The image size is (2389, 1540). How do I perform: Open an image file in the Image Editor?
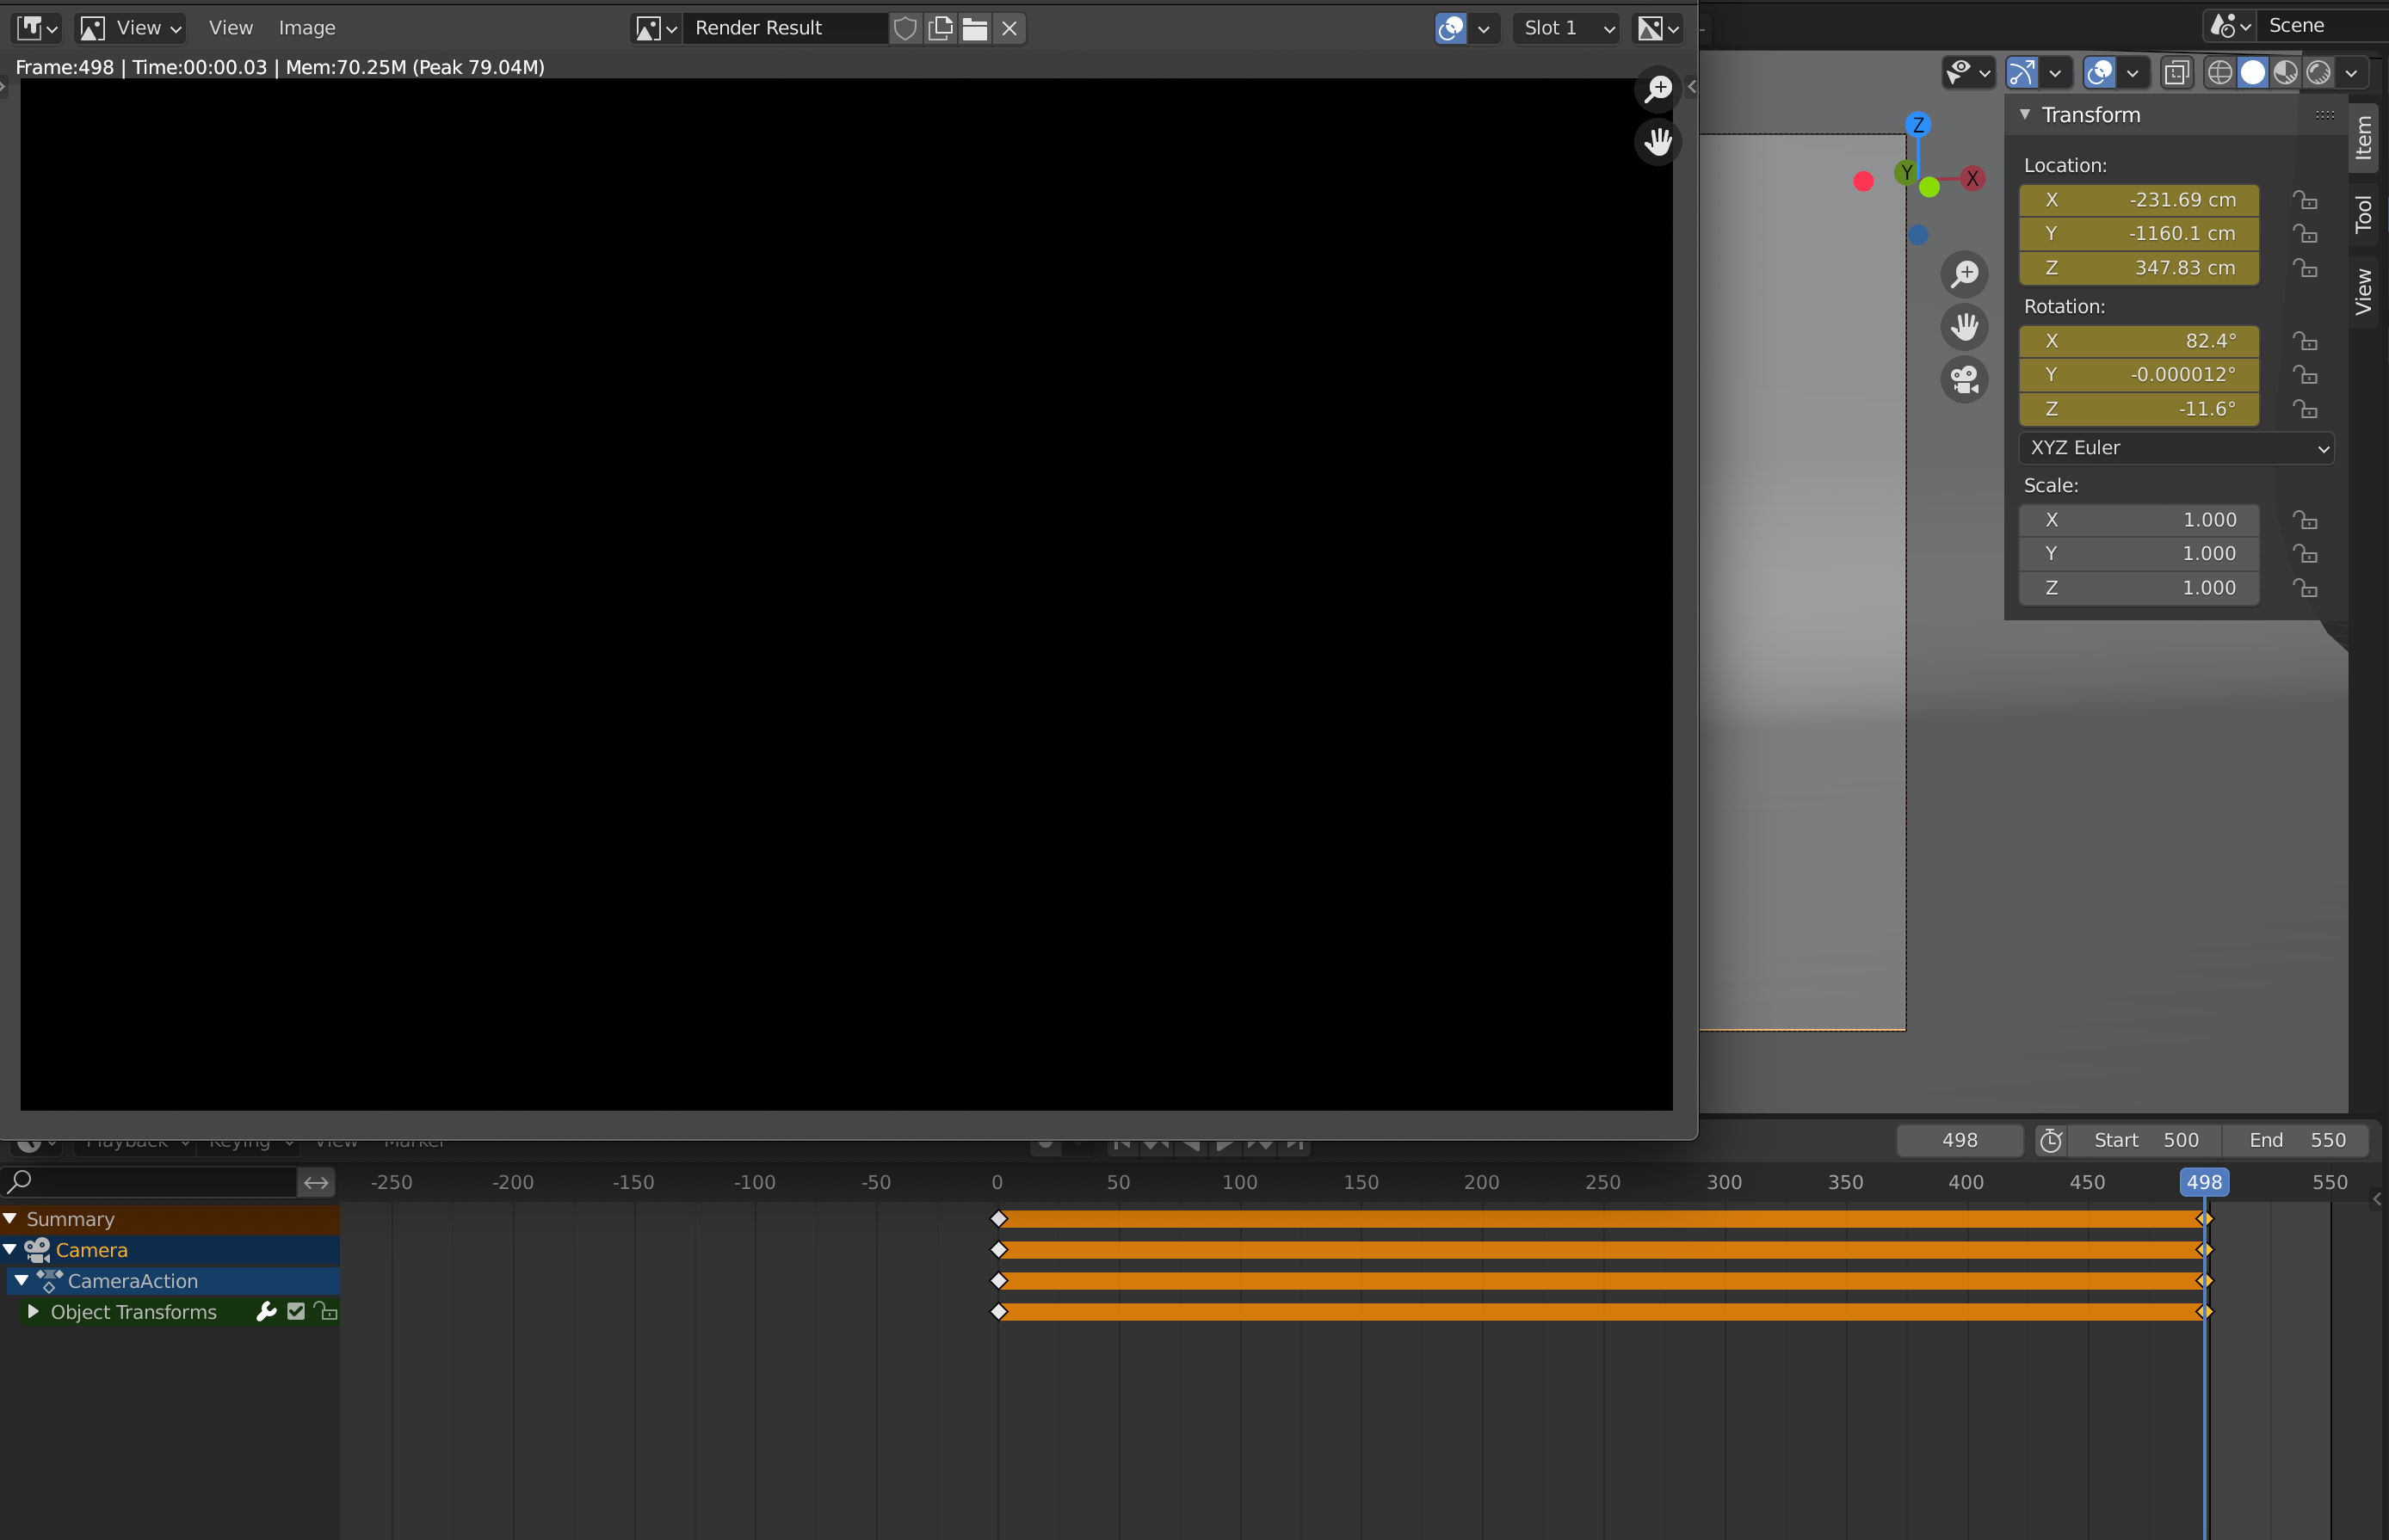(975, 28)
